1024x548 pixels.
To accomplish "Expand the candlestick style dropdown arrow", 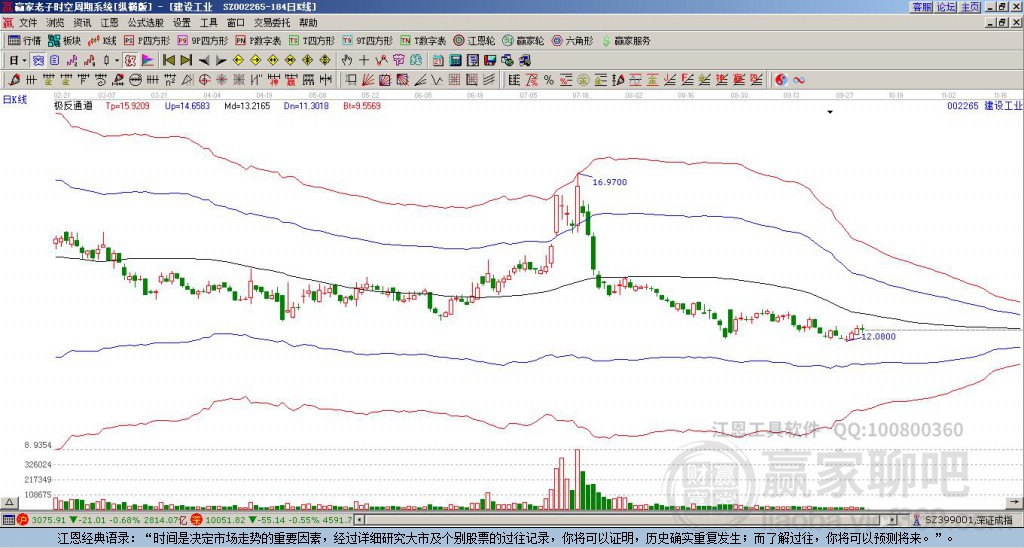I will click(x=117, y=61).
